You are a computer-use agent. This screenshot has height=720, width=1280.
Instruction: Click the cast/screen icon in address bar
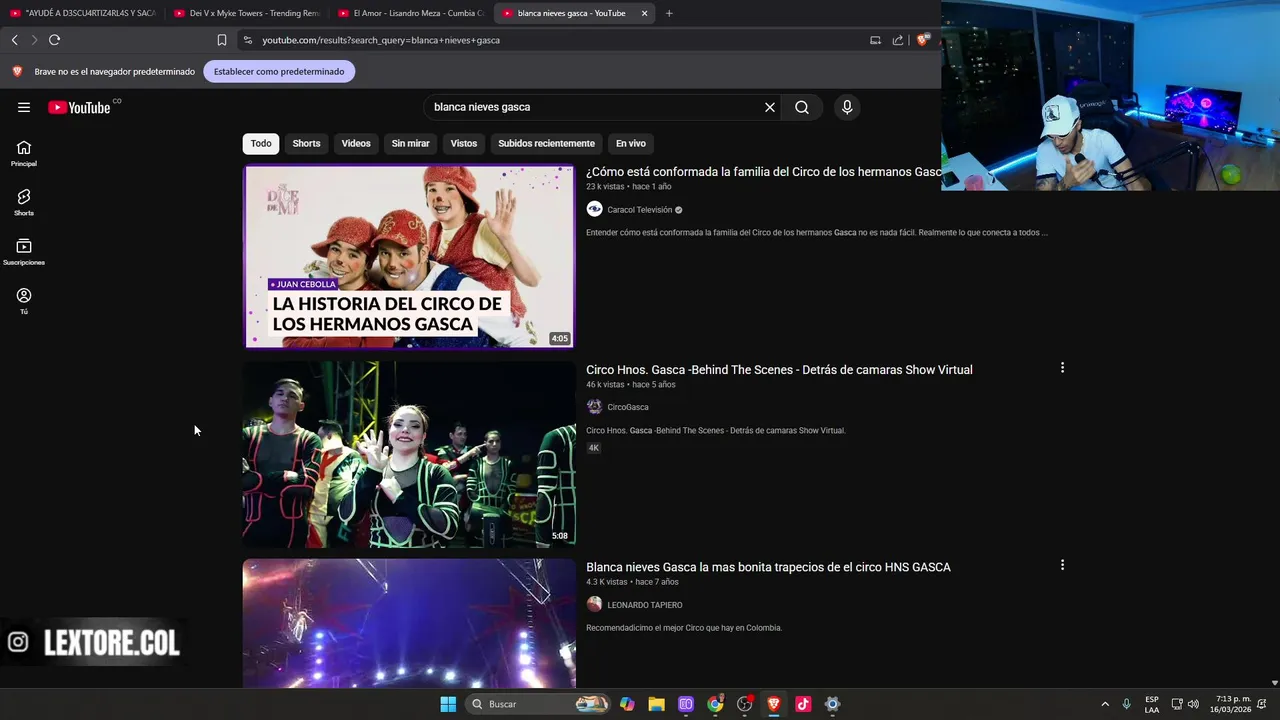(x=875, y=40)
